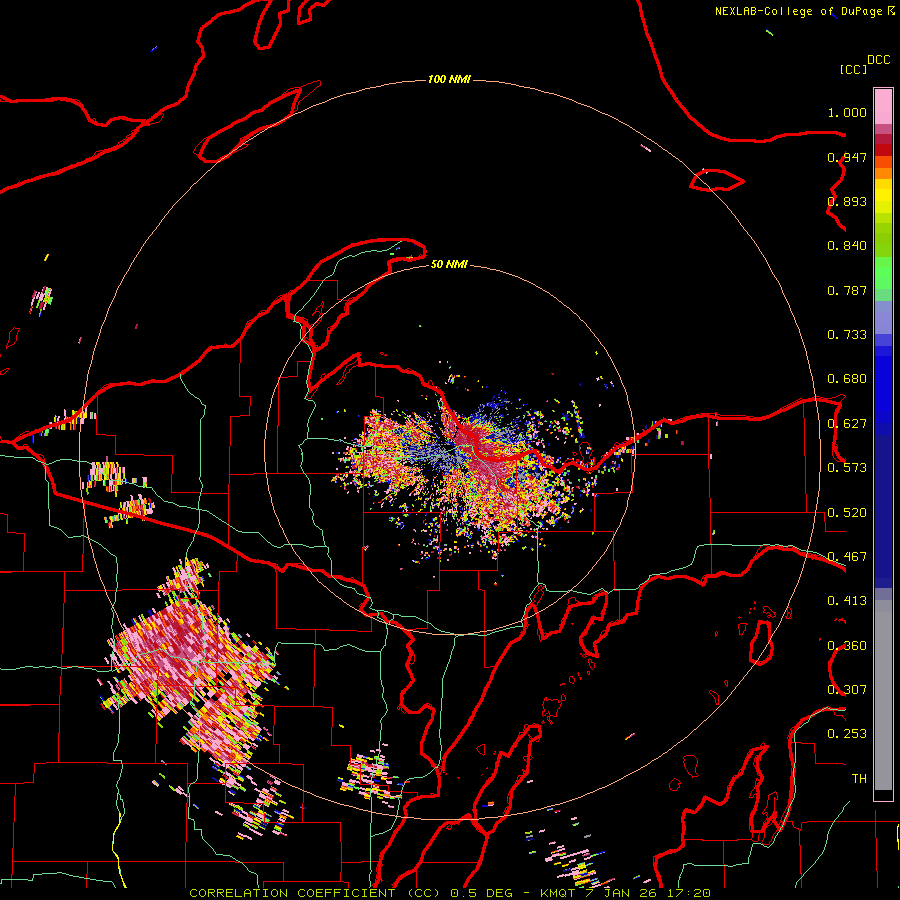Image resolution: width=900 pixels, height=900 pixels.
Task: Pick the light pink colorbar segment near 1.000
Action: pyautogui.click(x=883, y=107)
